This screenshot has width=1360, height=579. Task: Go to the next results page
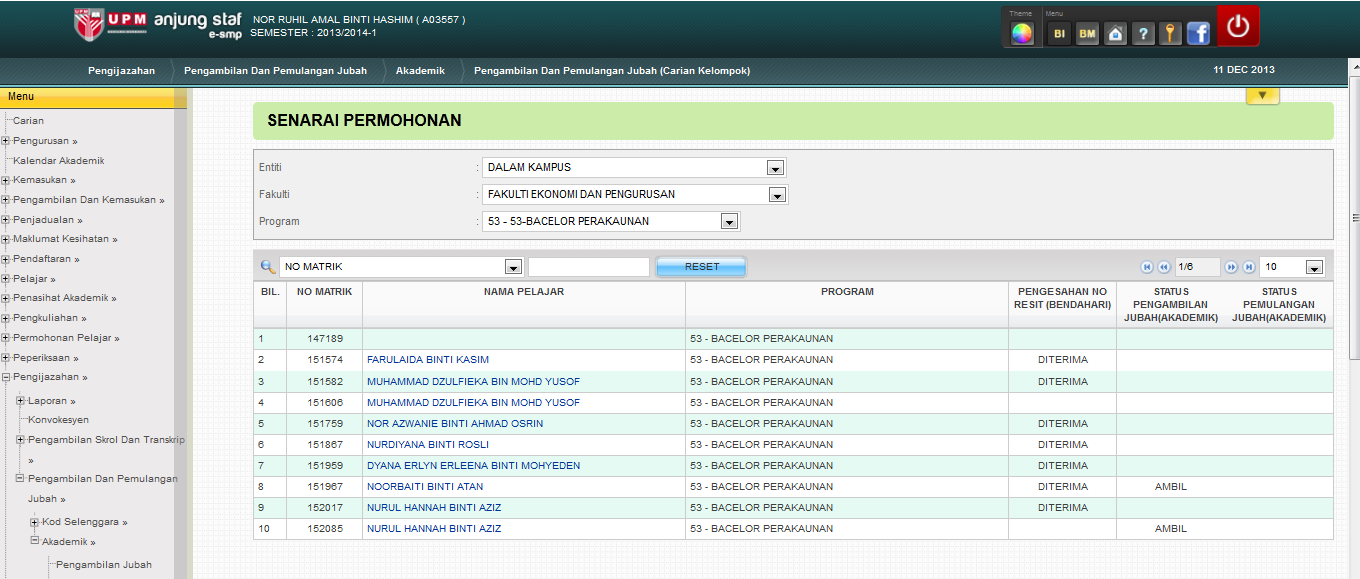[1232, 267]
